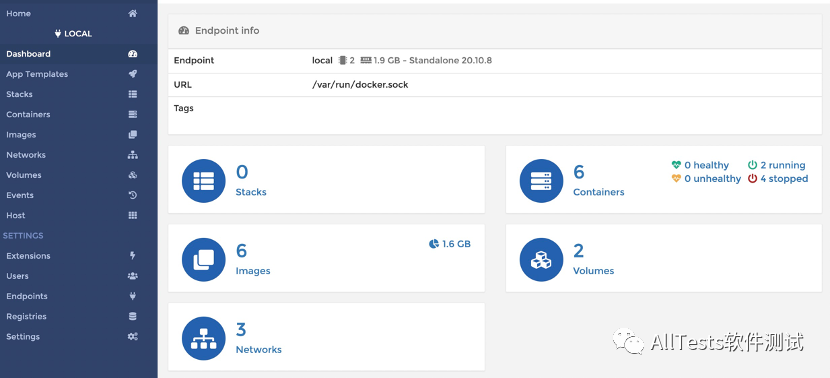This screenshot has width=830, height=378.
Task: Click the large Containers circle icon
Action: [542, 181]
